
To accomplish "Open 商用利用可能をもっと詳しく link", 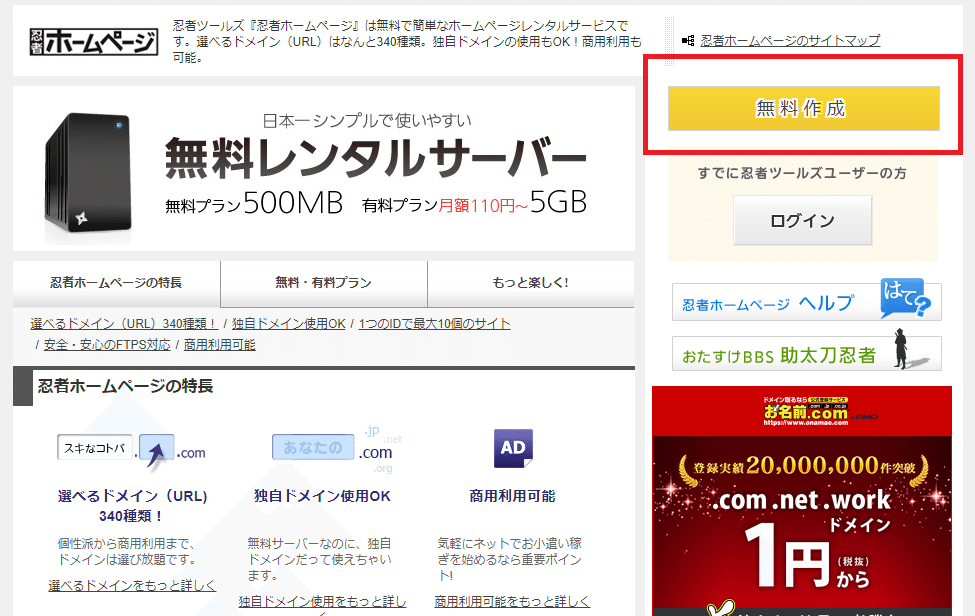I will (512, 602).
